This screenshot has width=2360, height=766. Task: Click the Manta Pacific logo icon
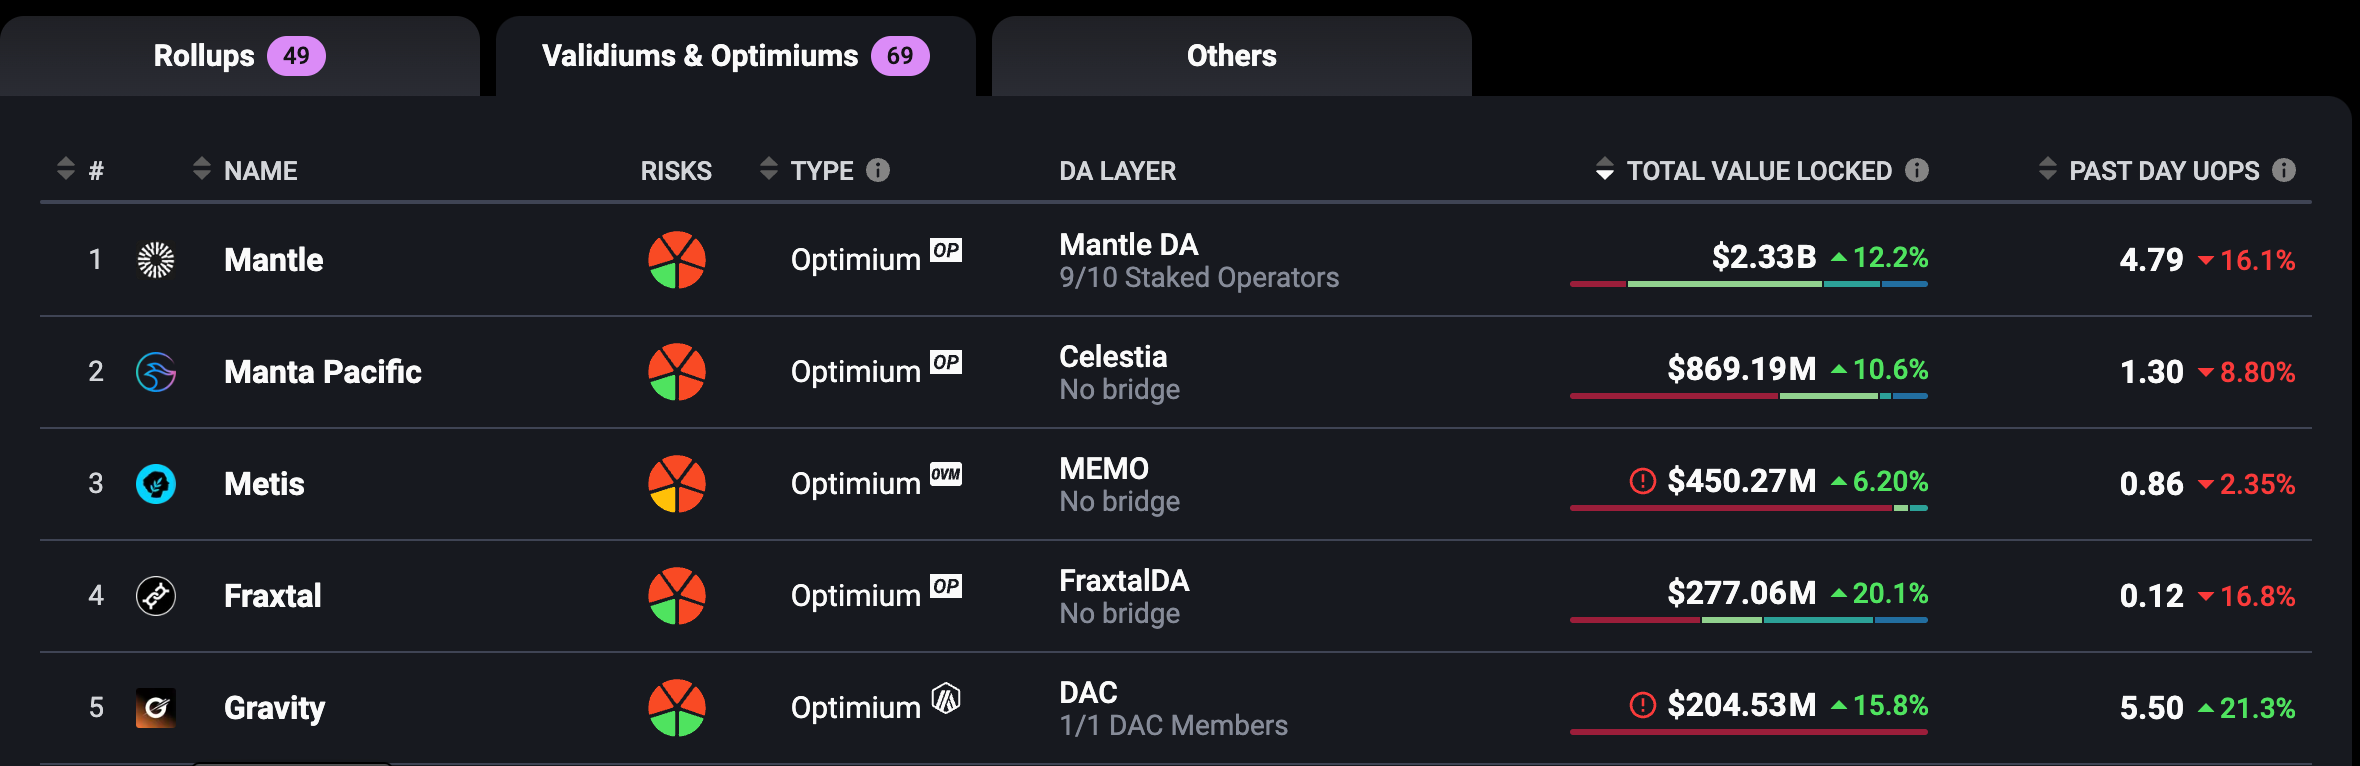156,372
